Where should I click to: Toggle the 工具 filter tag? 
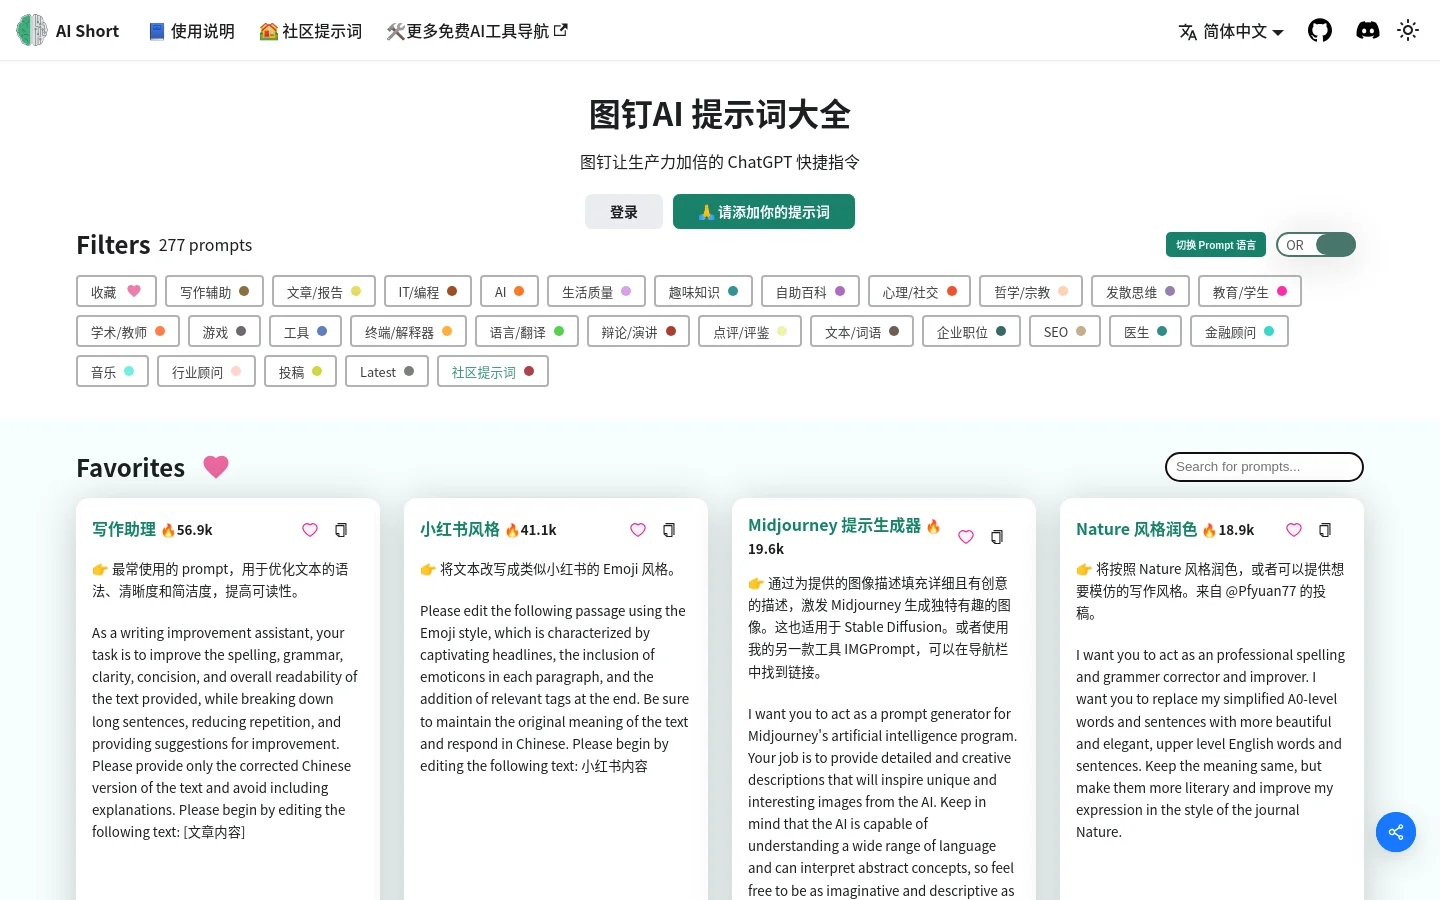[305, 331]
